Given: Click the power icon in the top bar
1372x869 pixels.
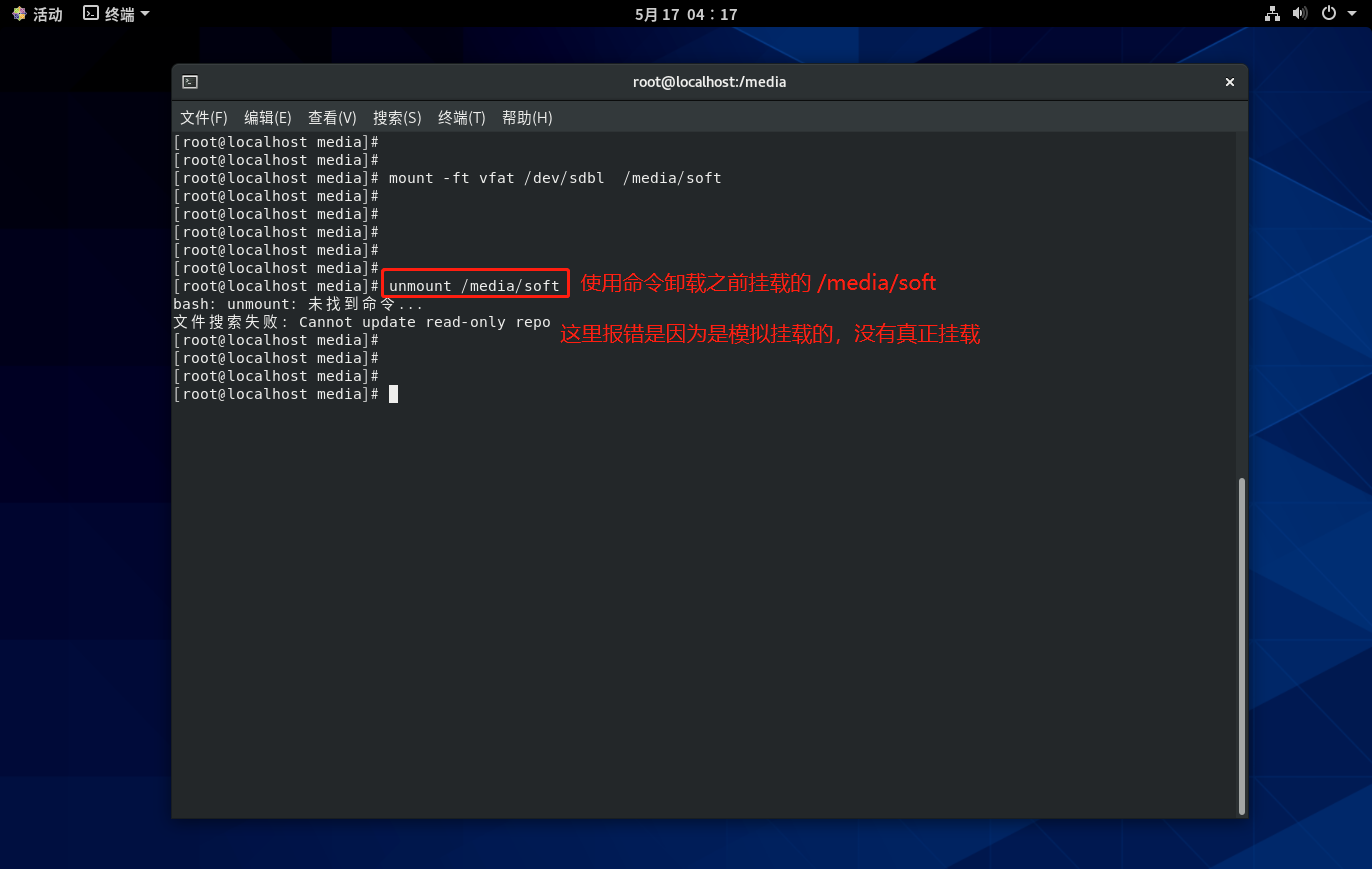Looking at the screenshot, I should (x=1328, y=14).
